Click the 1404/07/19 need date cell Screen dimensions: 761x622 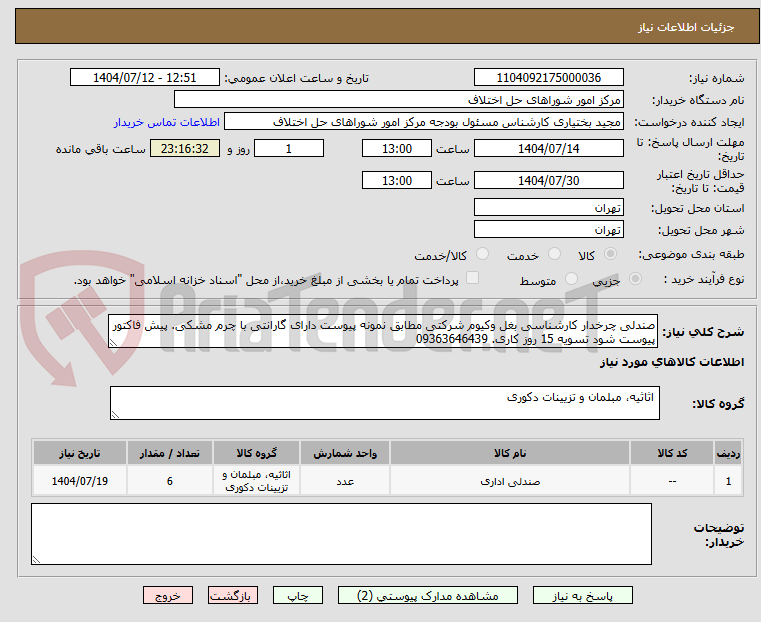click(x=80, y=481)
